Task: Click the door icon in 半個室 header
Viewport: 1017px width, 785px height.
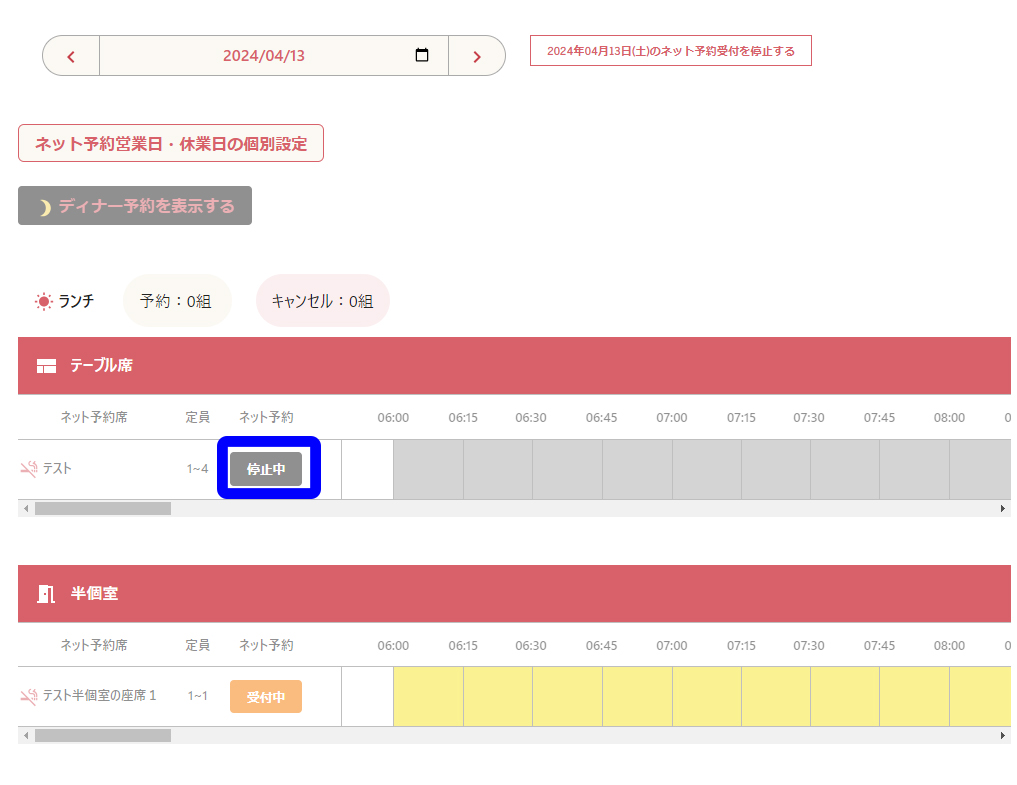Action: point(46,594)
